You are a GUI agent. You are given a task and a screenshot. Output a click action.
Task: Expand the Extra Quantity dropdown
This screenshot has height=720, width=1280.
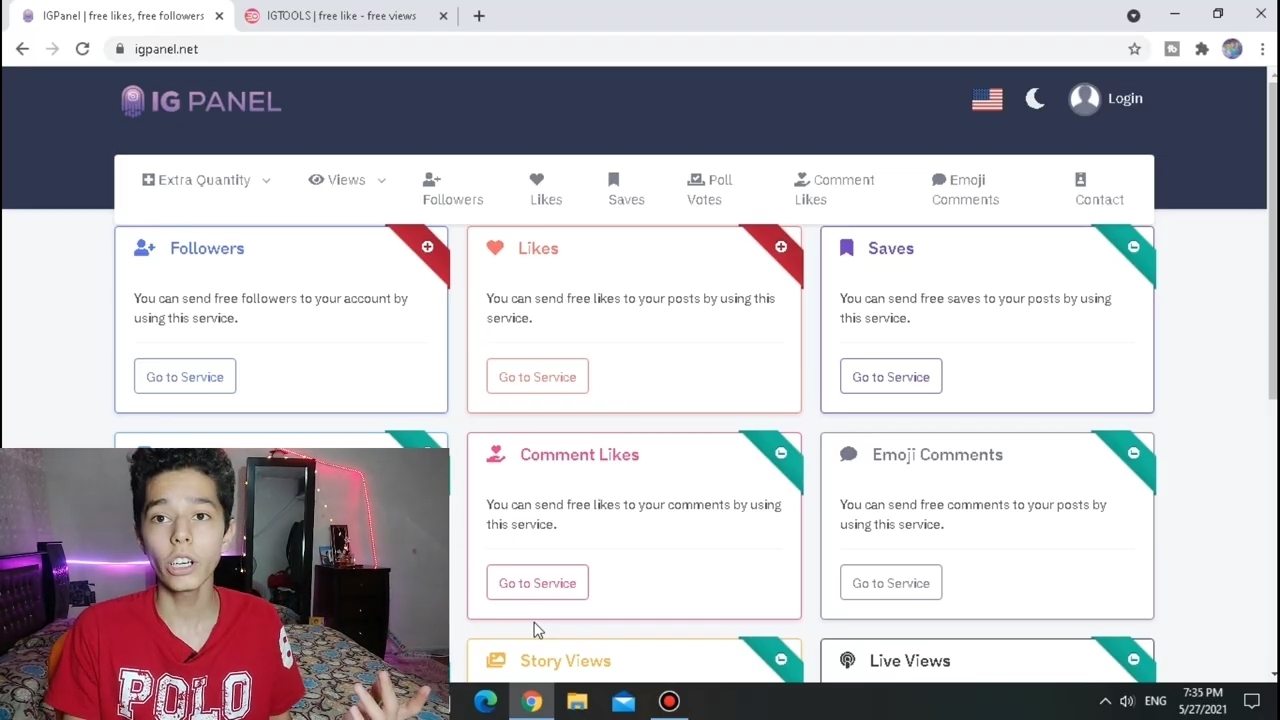pos(206,180)
